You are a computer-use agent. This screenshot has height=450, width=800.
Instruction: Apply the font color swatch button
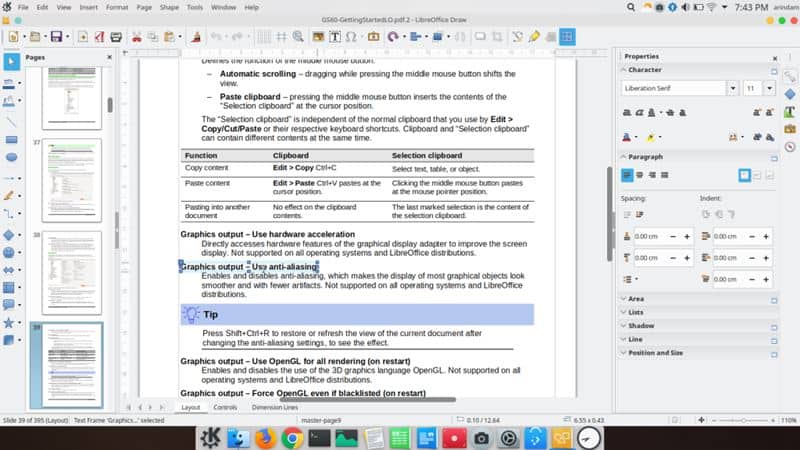(x=627, y=137)
